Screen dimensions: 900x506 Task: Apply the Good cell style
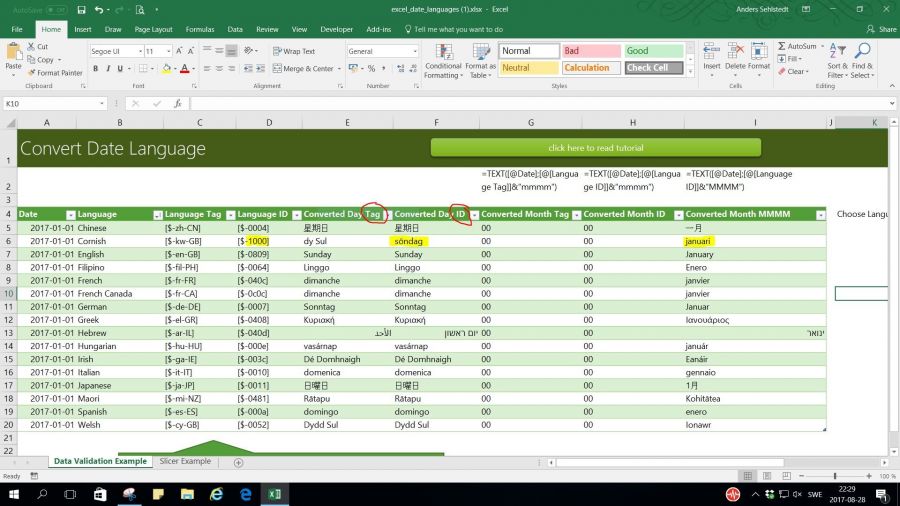point(654,50)
